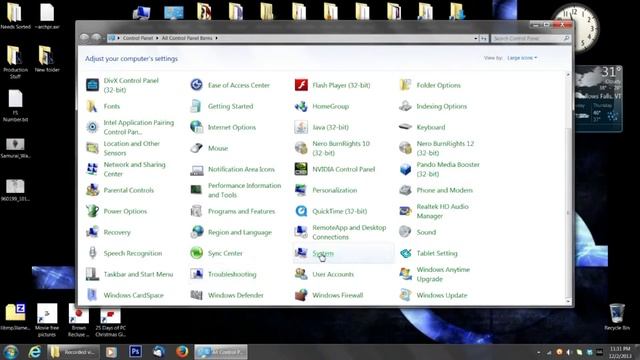This screenshot has width=640, height=360.
Task: Click Windows CardSpace link
Action: tap(133, 295)
